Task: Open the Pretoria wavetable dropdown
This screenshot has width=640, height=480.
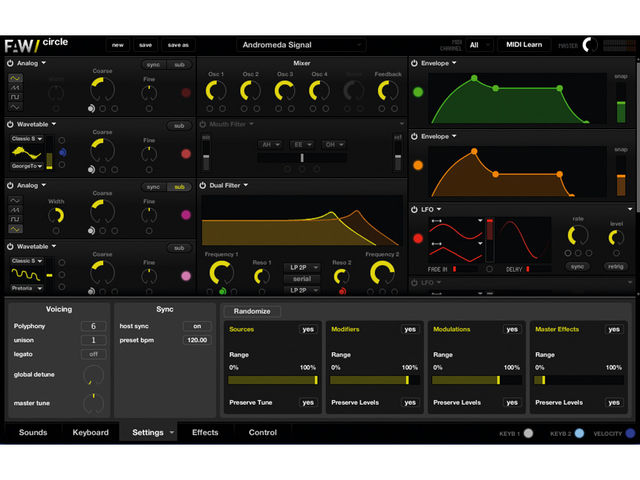Action: pyautogui.click(x=27, y=288)
